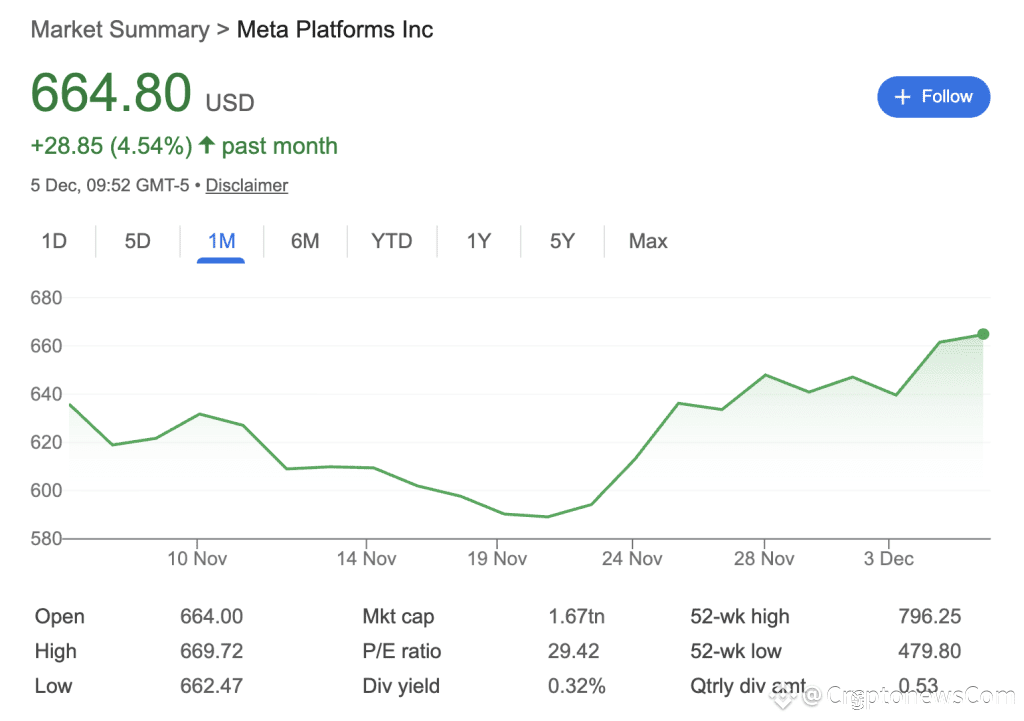Select the 1M tab

(221, 241)
